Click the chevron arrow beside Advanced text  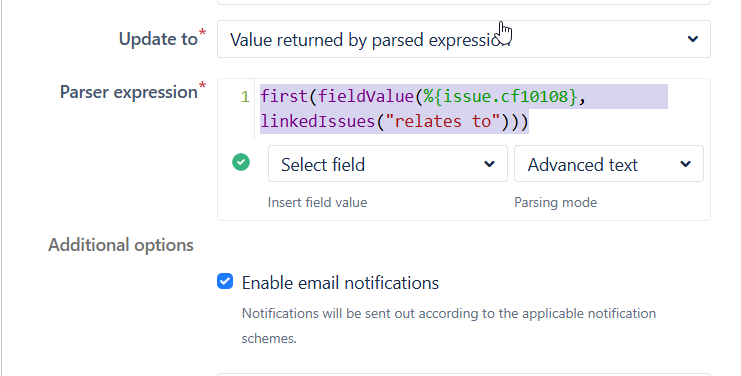click(x=685, y=164)
